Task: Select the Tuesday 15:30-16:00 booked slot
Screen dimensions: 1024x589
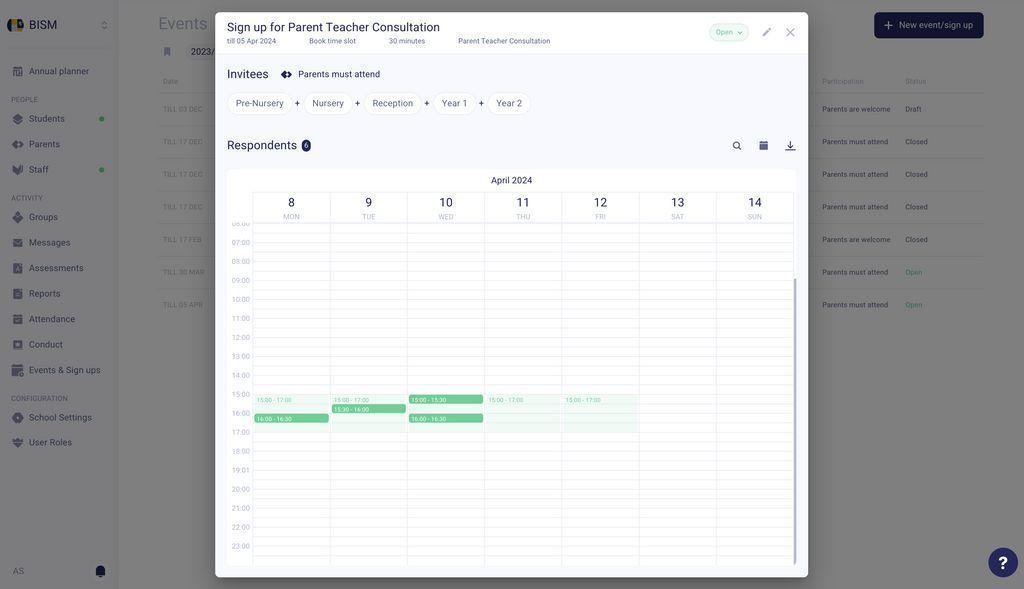Action: 369,409
